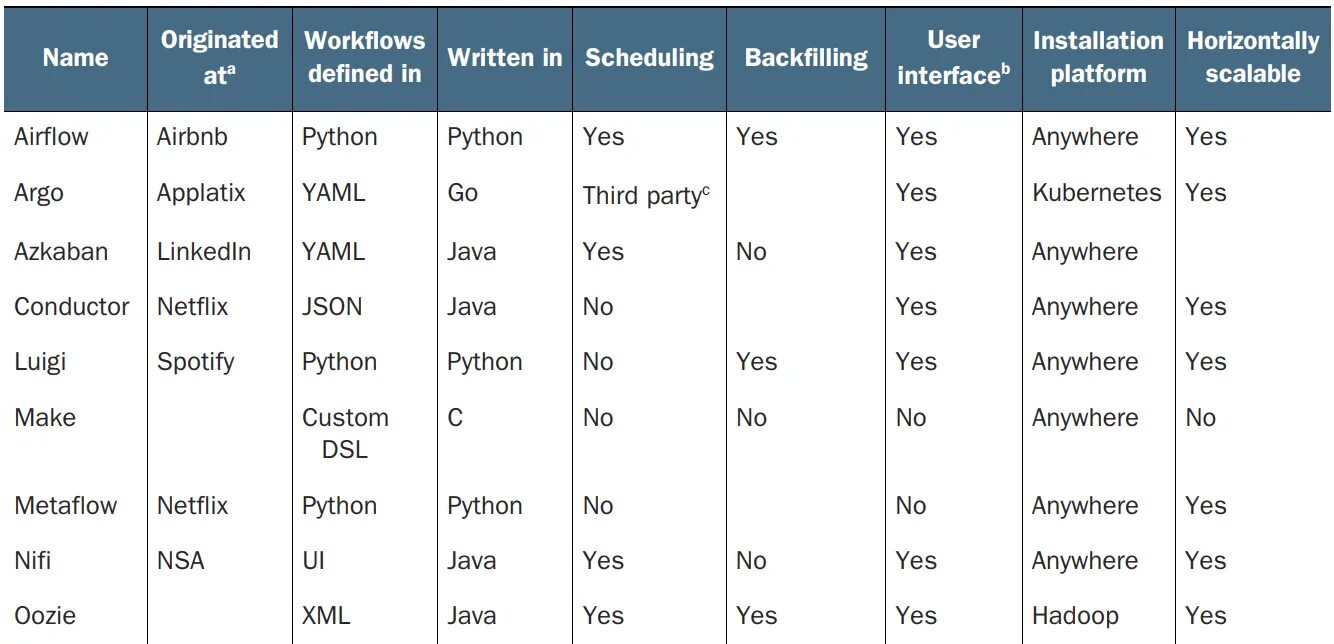Image resolution: width=1334 pixels, height=644 pixels.
Task: Select the Applatix cell in Argo row
Action: tap(201, 193)
